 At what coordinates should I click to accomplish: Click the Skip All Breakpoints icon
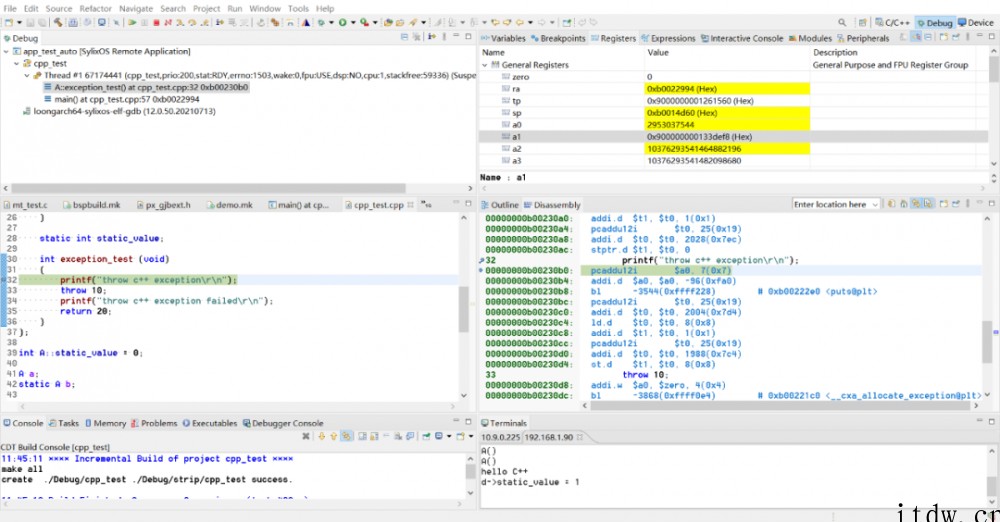coord(116,22)
